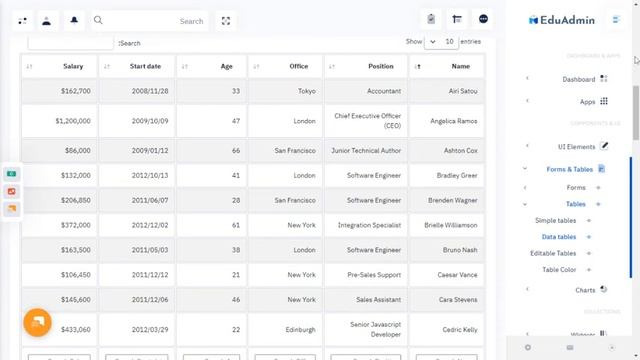Click the Charts pie icon

coord(603,289)
